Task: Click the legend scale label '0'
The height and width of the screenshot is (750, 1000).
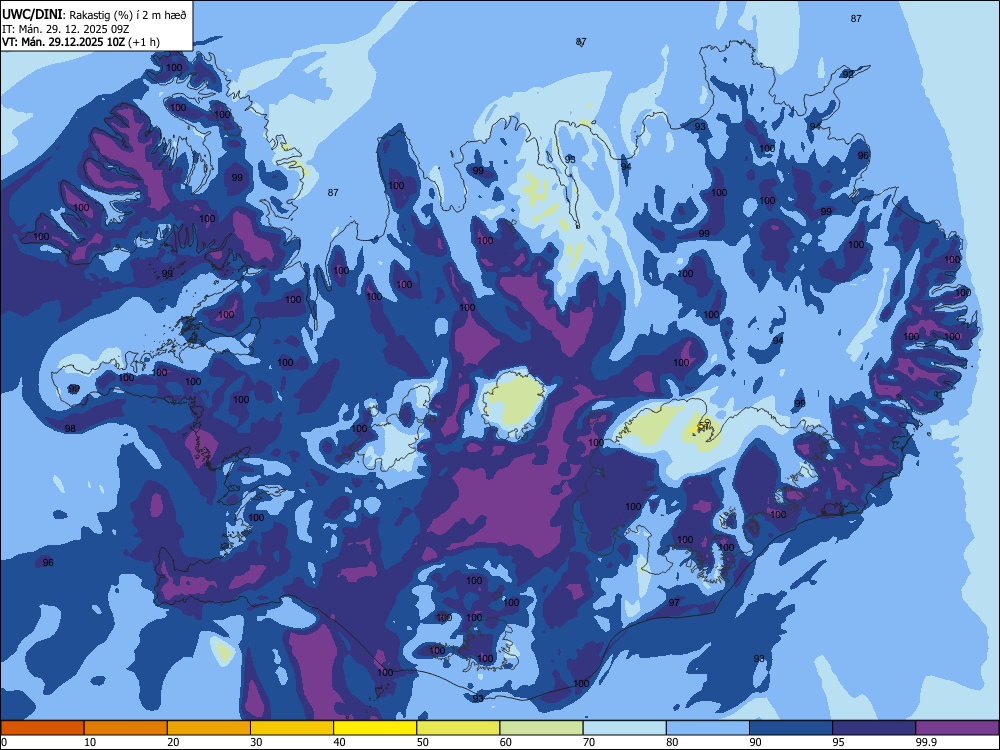Action: (4, 742)
